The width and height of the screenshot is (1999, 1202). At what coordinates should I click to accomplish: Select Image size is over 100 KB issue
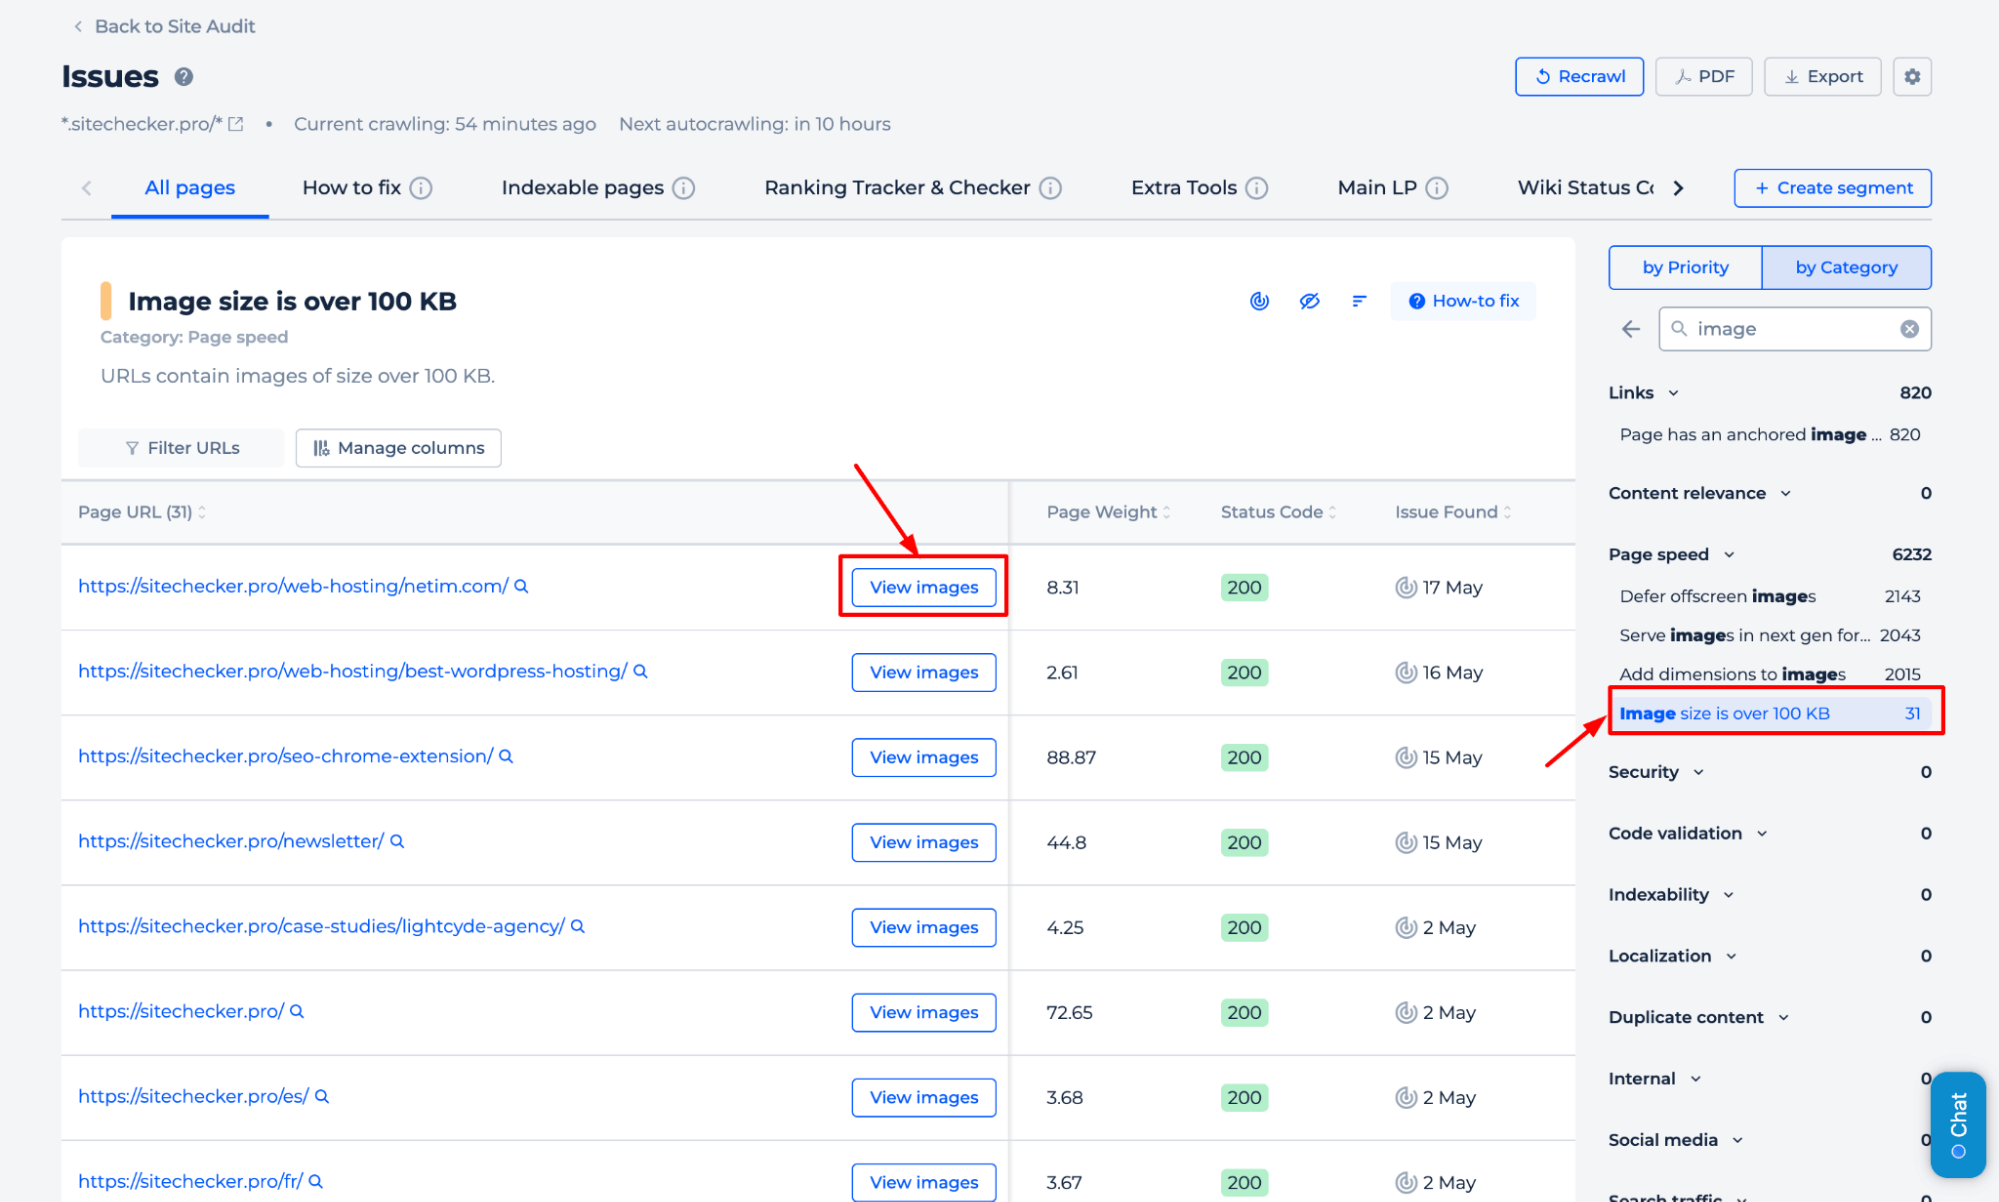1770,713
